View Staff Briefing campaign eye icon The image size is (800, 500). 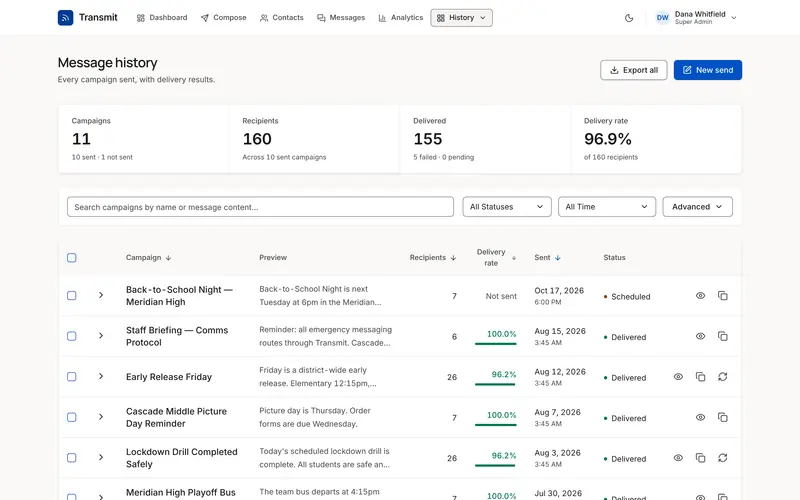point(701,336)
